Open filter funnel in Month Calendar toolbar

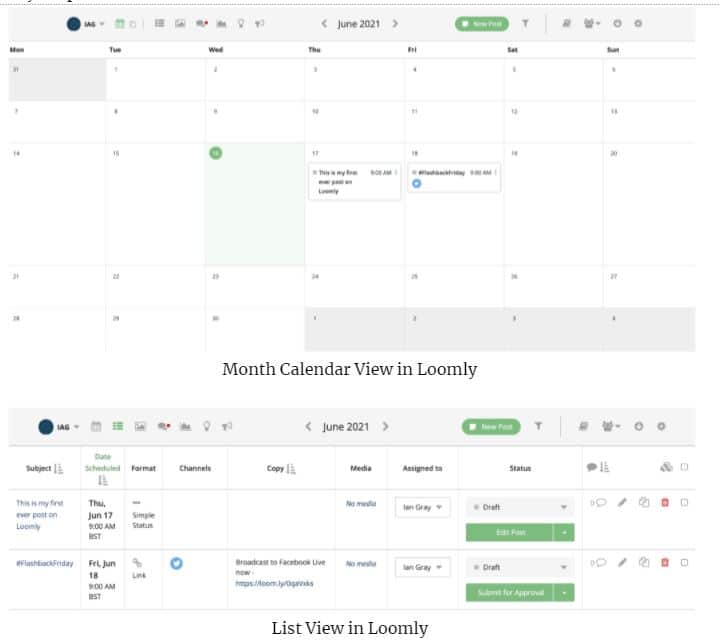click(525, 23)
